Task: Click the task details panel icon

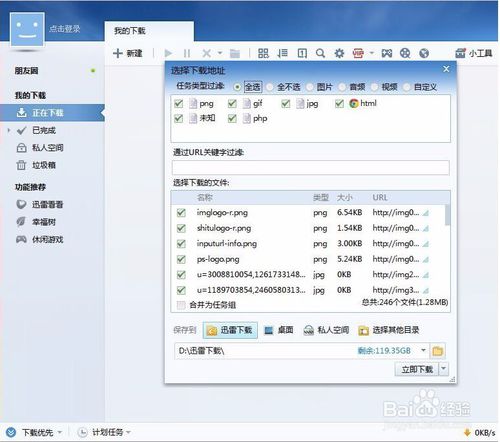Action: click(302, 53)
